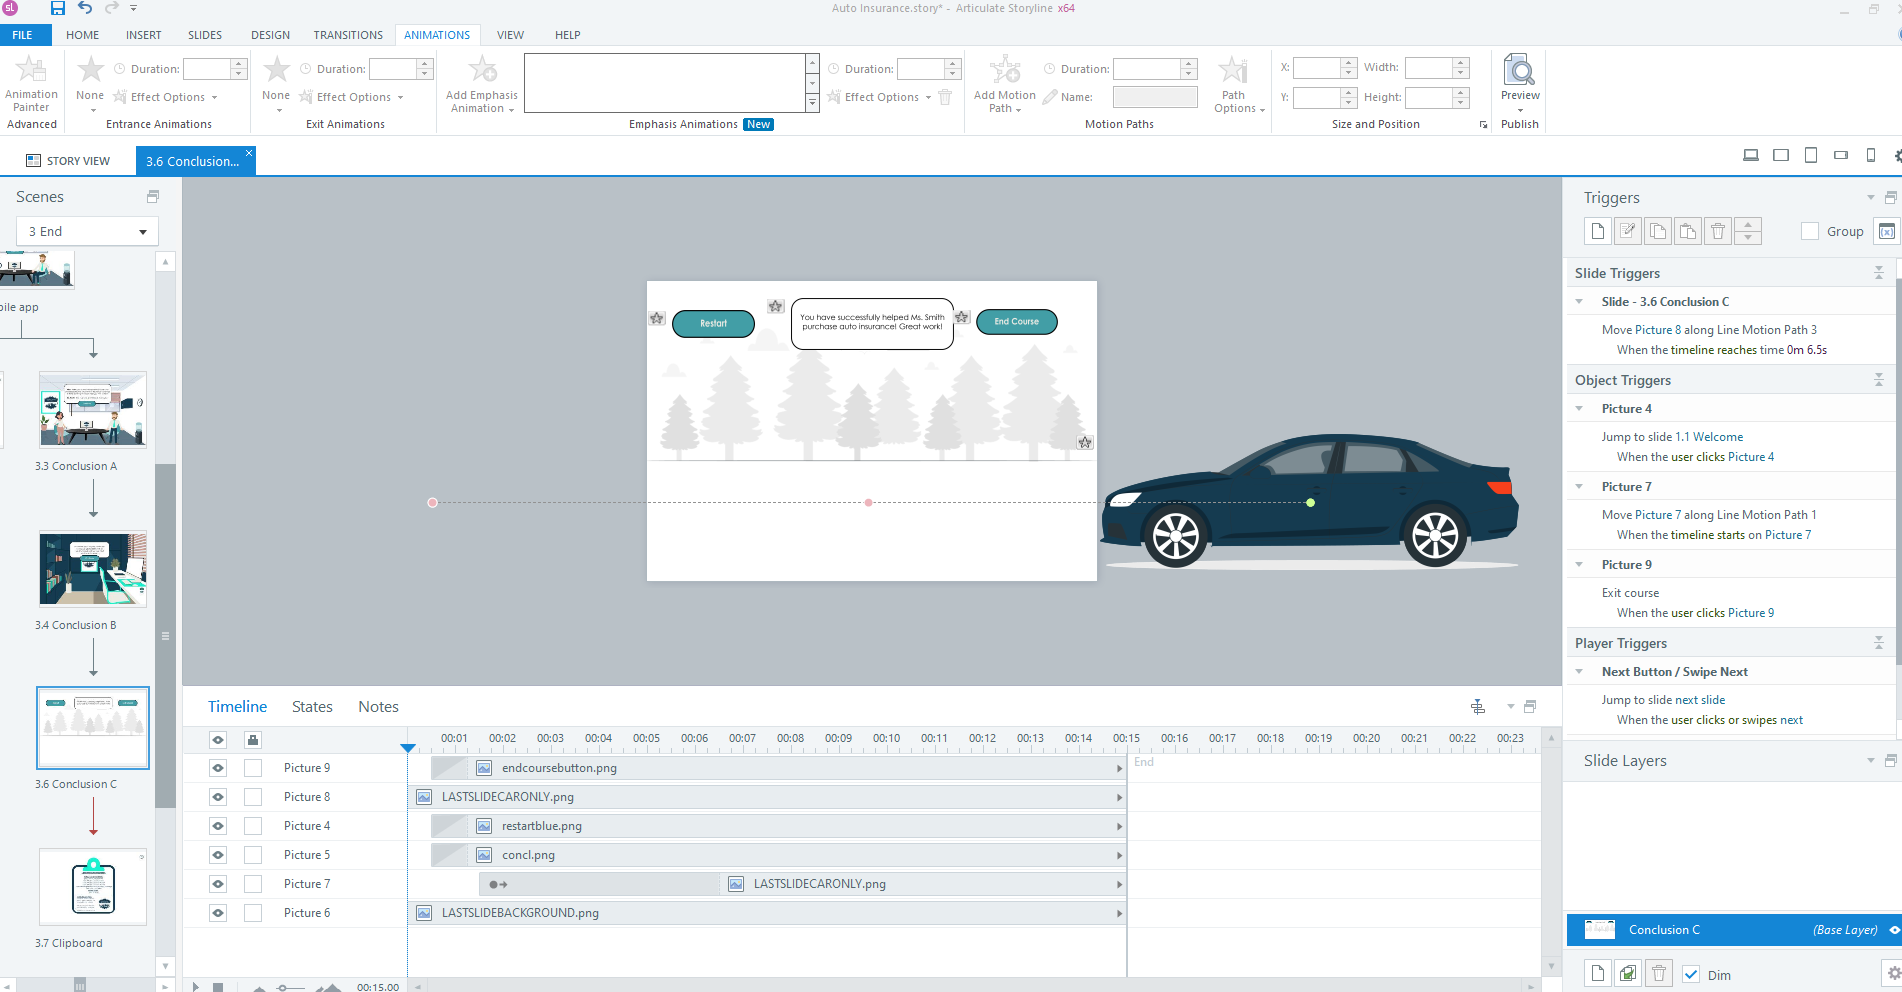
Task: Lock Picture 6 using its lock box
Action: click(x=253, y=913)
